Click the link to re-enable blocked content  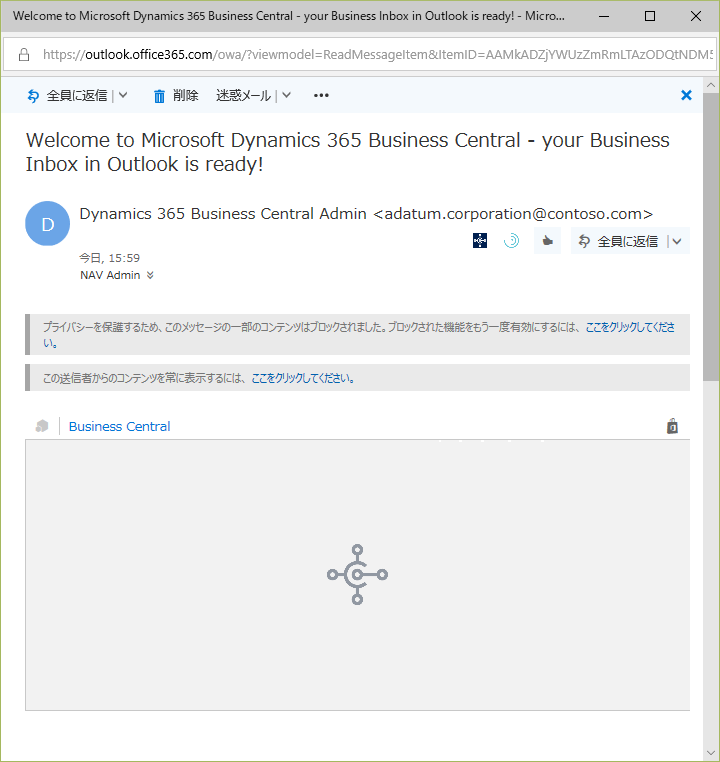[630, 328]
